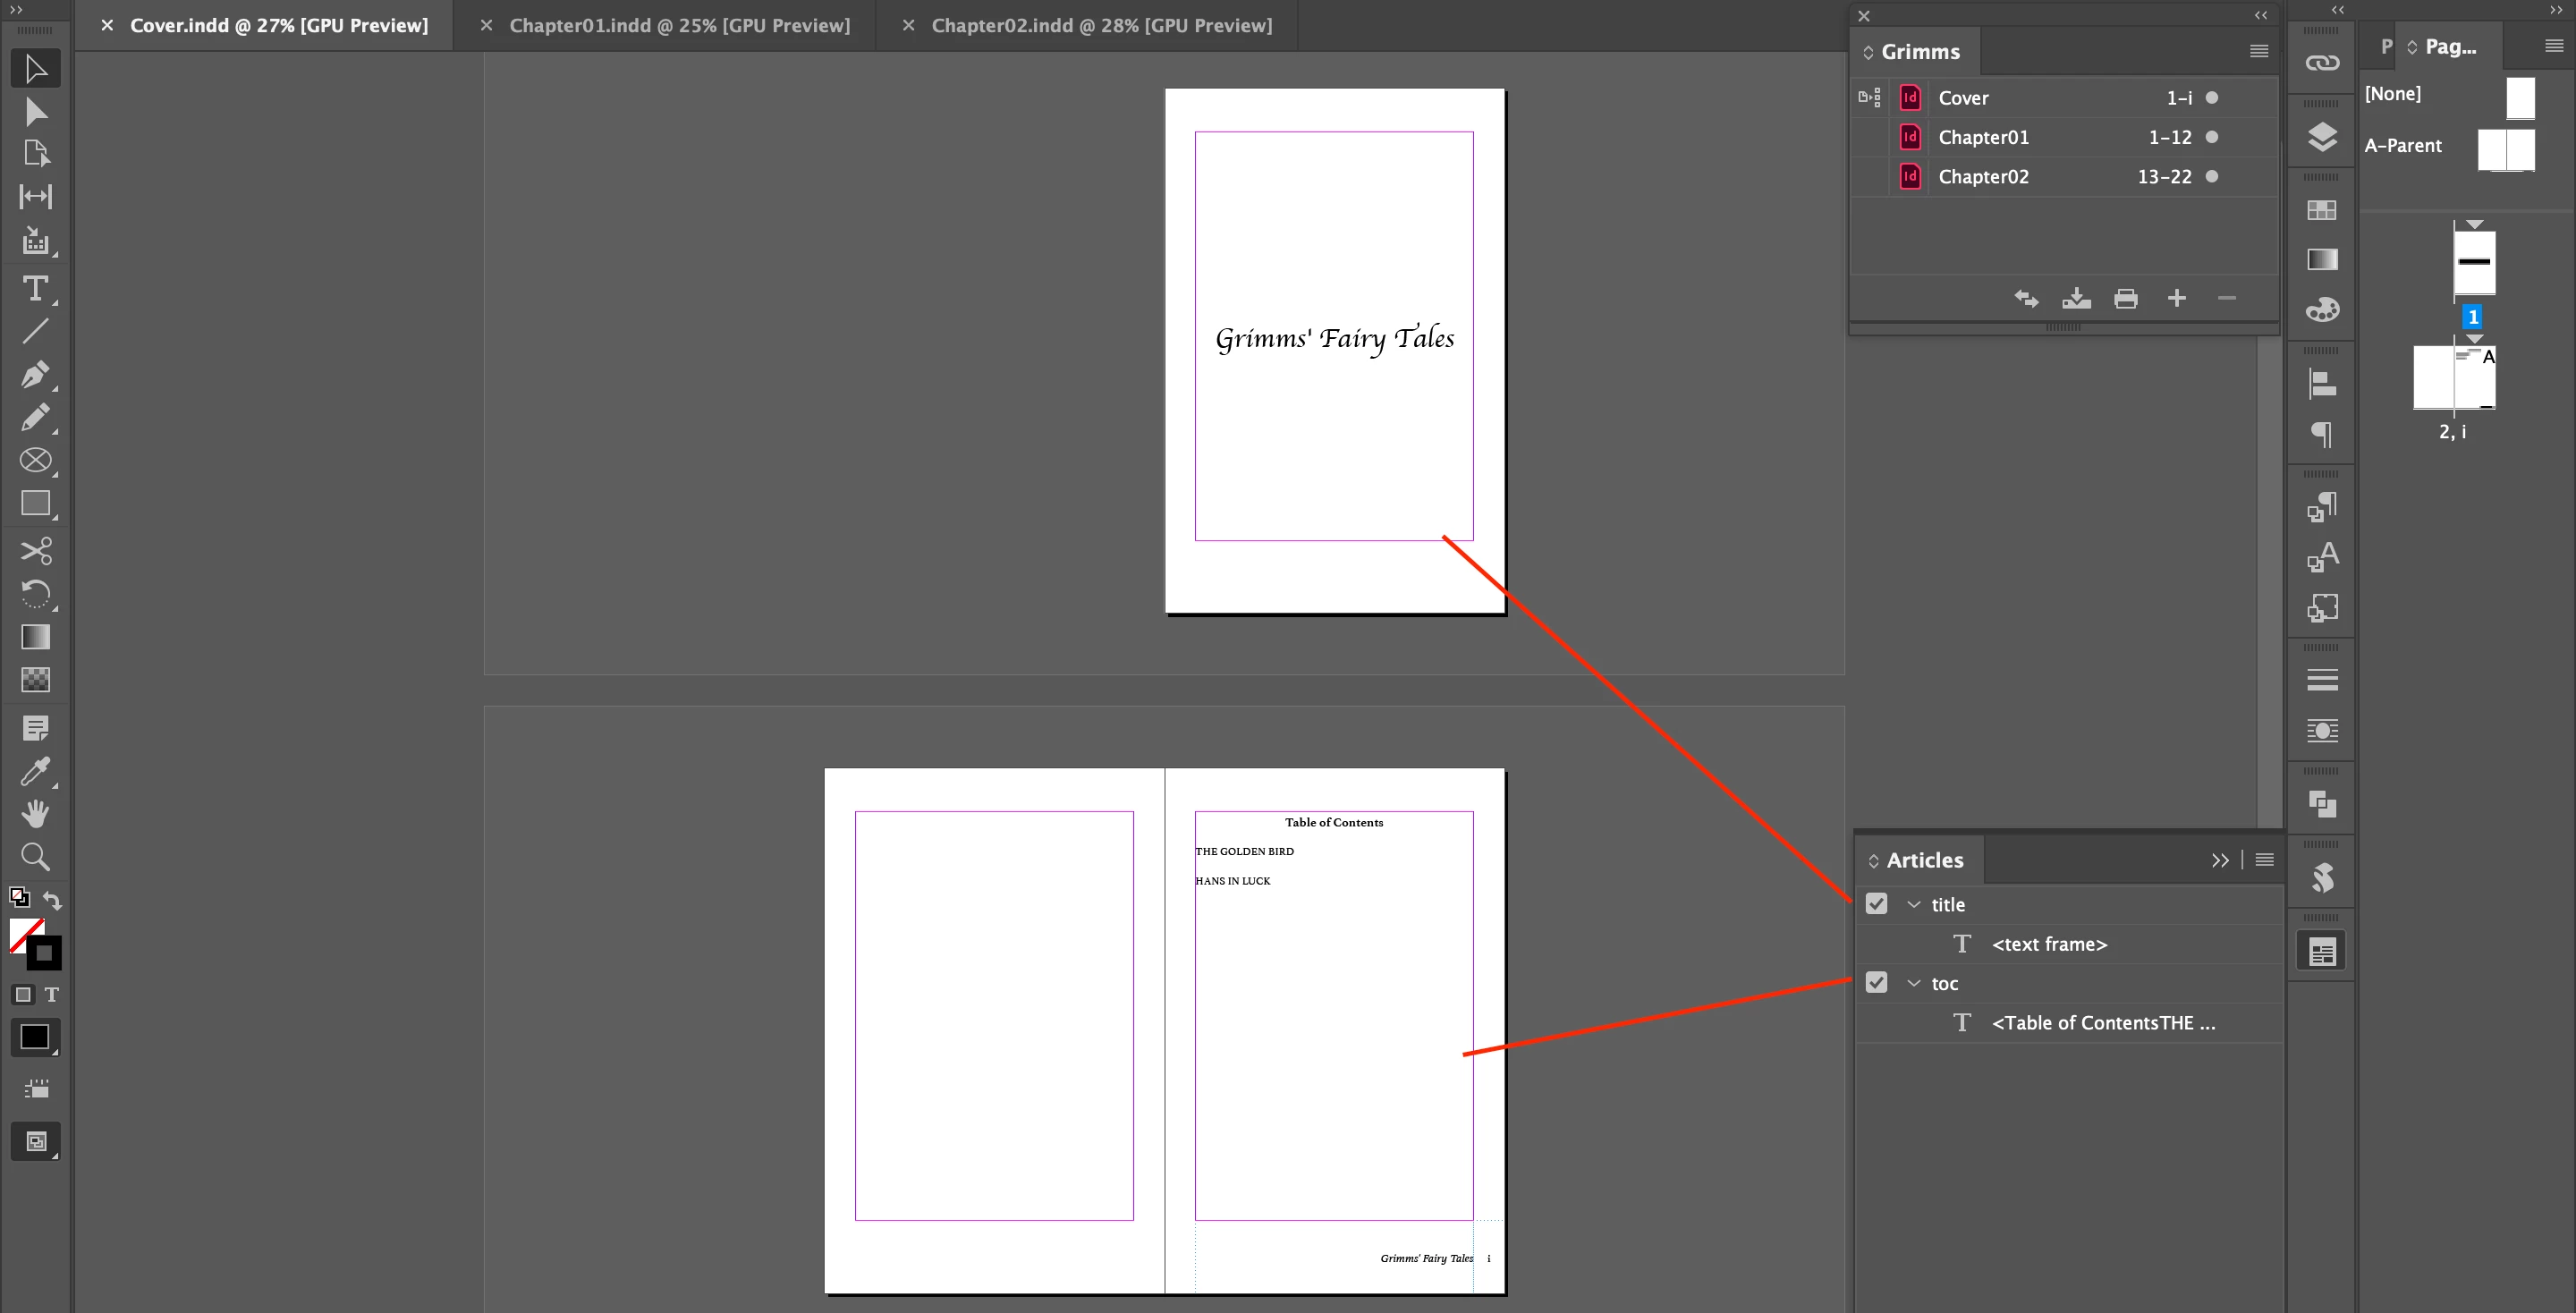Image resolution: width=2576 pixels, height=1313 pixels.
Task: Select the Pen tool
Action: [35, 375]
